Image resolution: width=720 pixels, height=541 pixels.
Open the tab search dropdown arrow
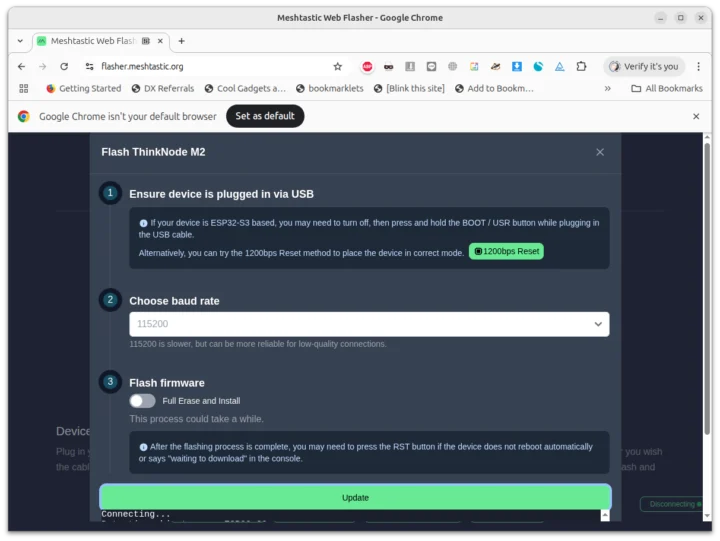[20, 41]
